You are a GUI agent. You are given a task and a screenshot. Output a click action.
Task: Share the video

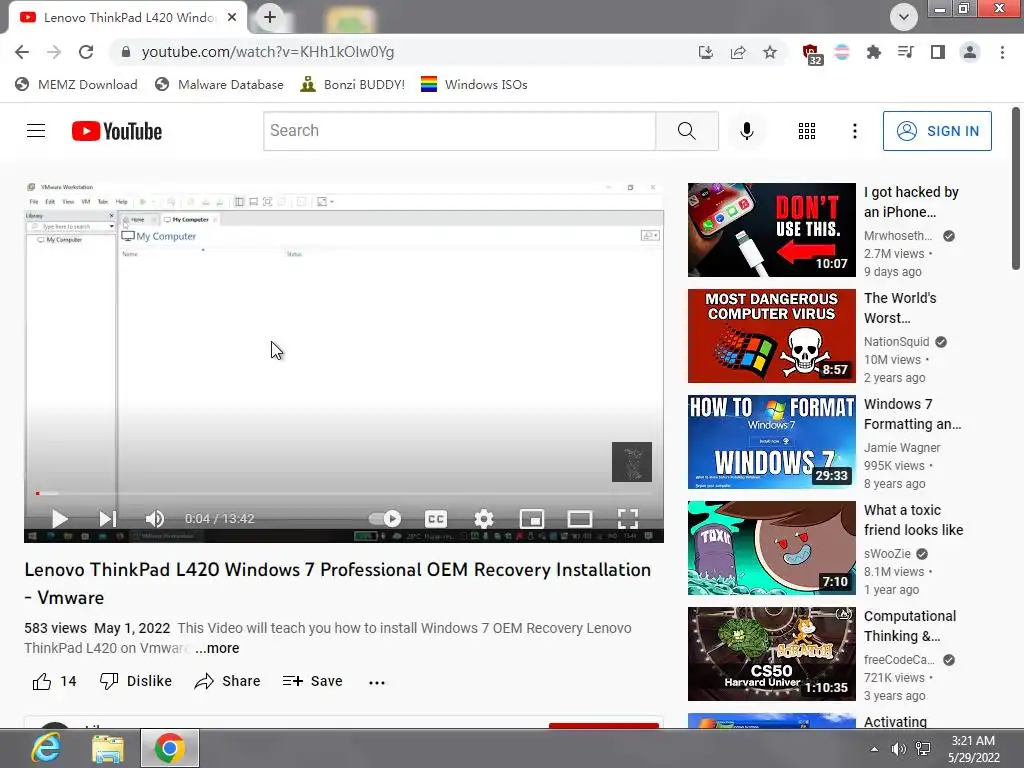tap(227, 682)
